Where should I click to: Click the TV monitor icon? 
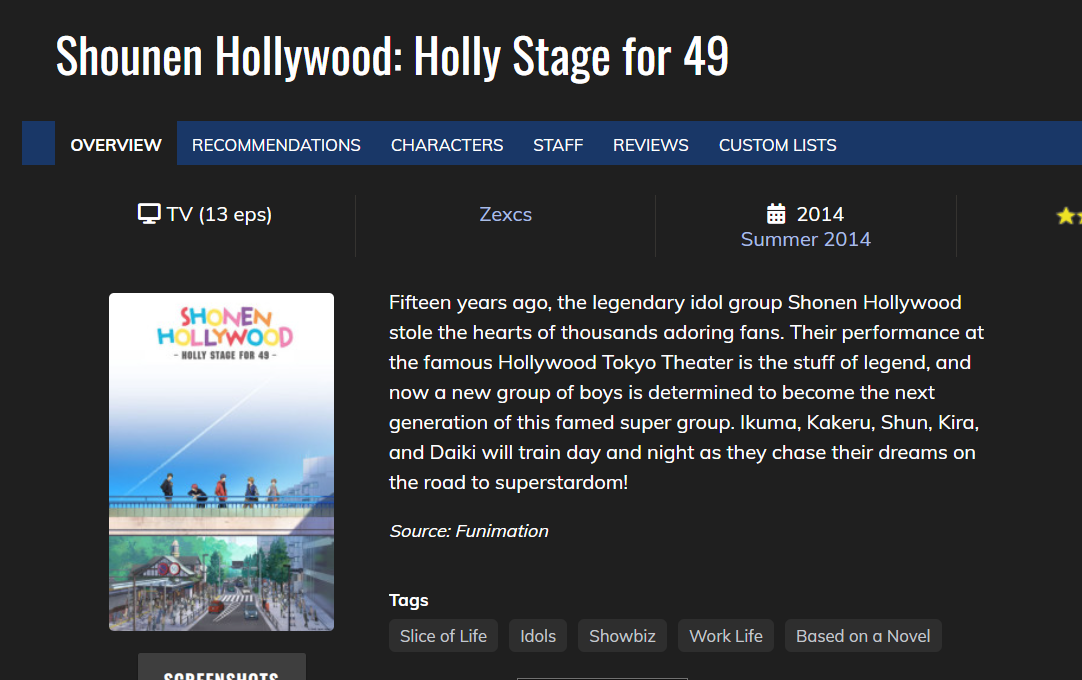tap(149, 214)
